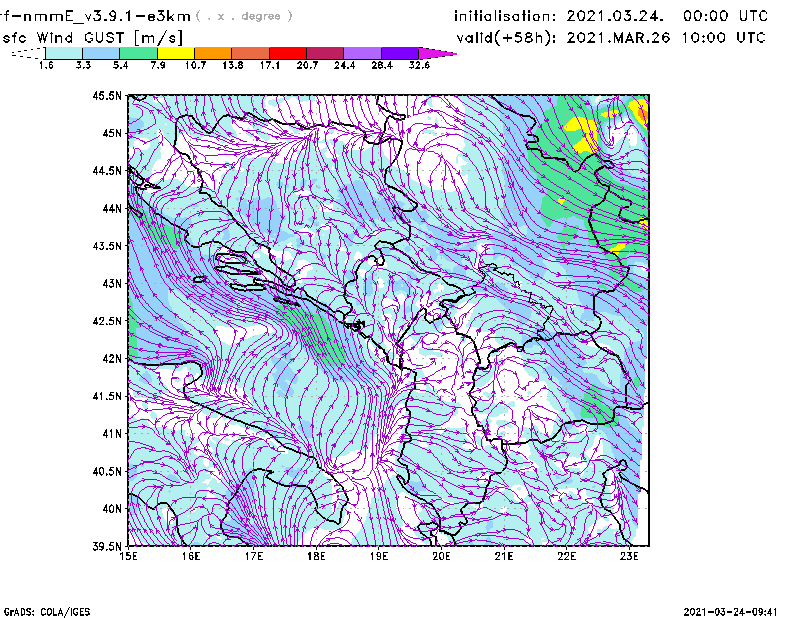Viewport: 800px width, 618px height.
Task: Click the legend value 10.7
Action: (x=195, y=65)
